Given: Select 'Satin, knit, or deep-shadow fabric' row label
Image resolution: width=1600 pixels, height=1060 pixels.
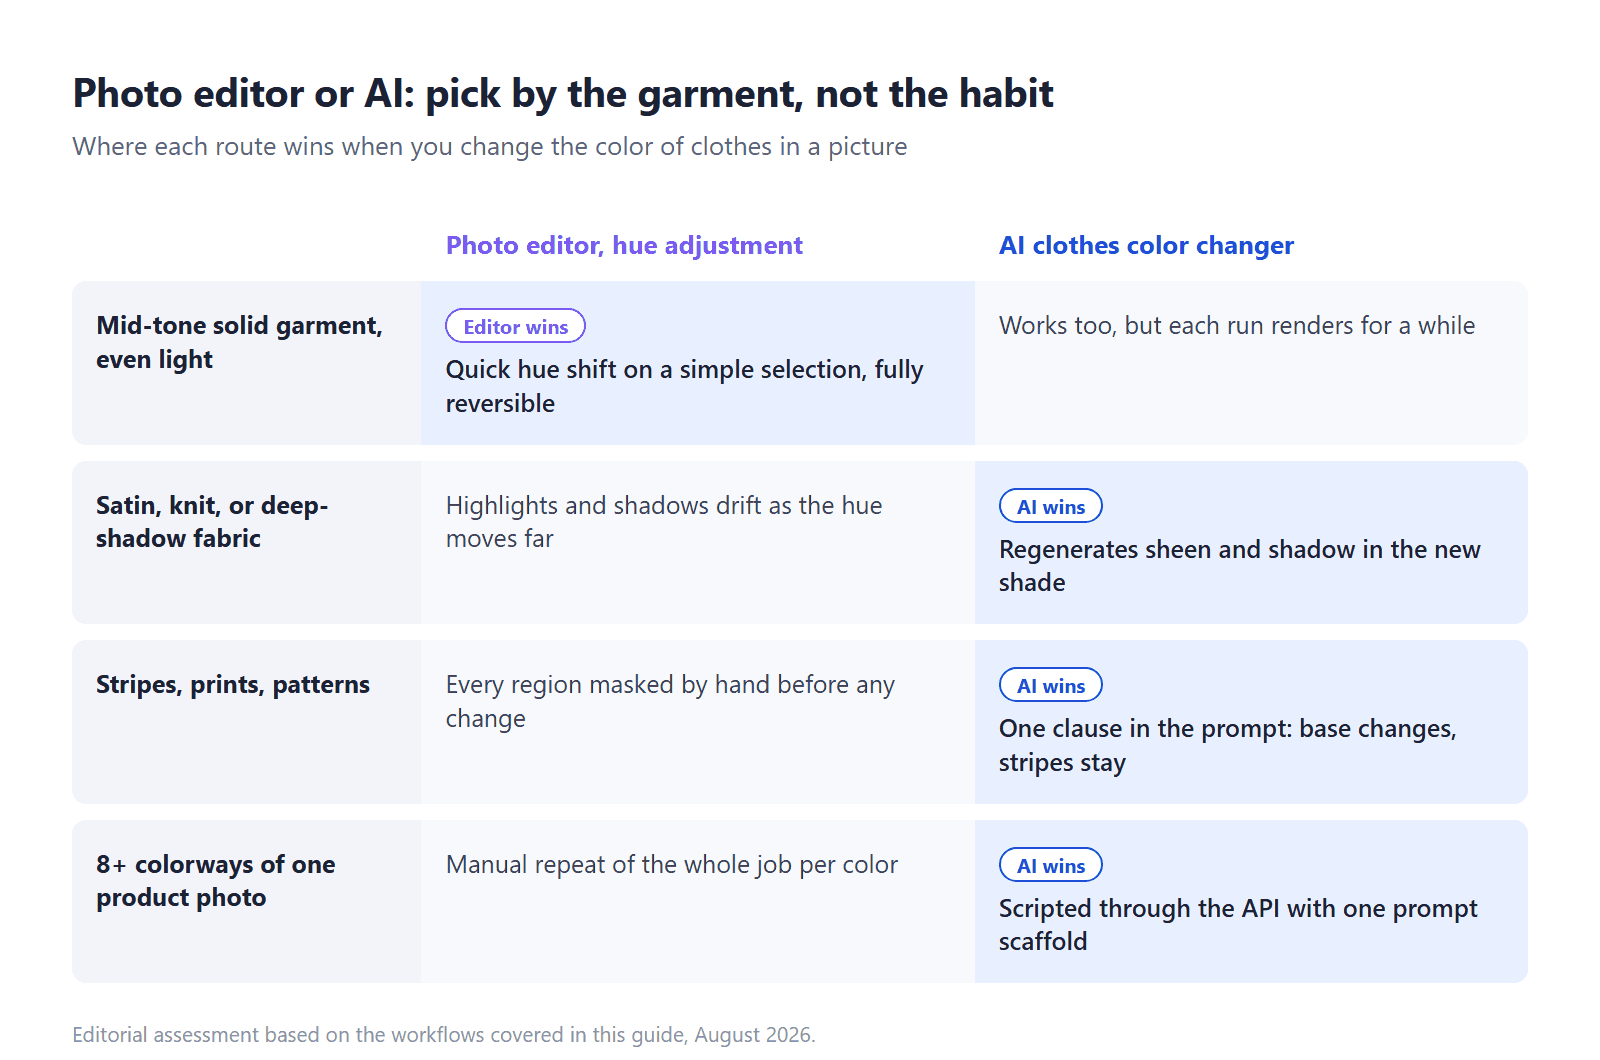Looking at the screenshot, I should pyautogui.click(x=212, y=522).
